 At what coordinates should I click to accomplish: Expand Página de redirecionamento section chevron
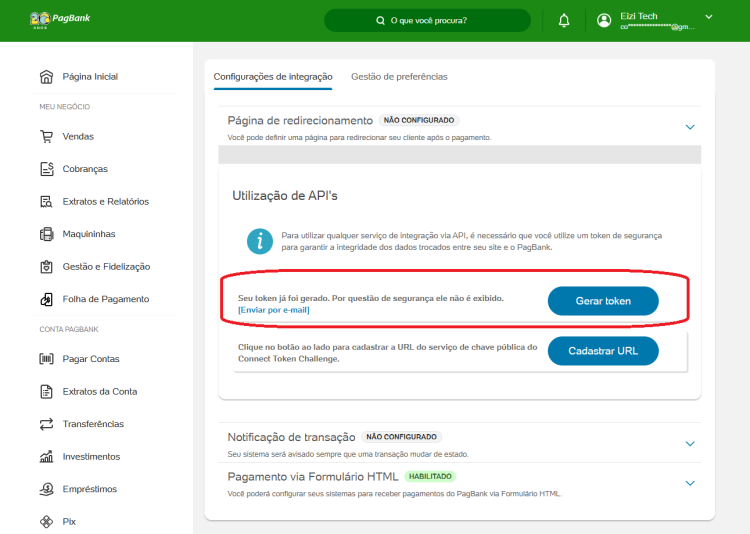pyautogui.click(x=690, y=127)
